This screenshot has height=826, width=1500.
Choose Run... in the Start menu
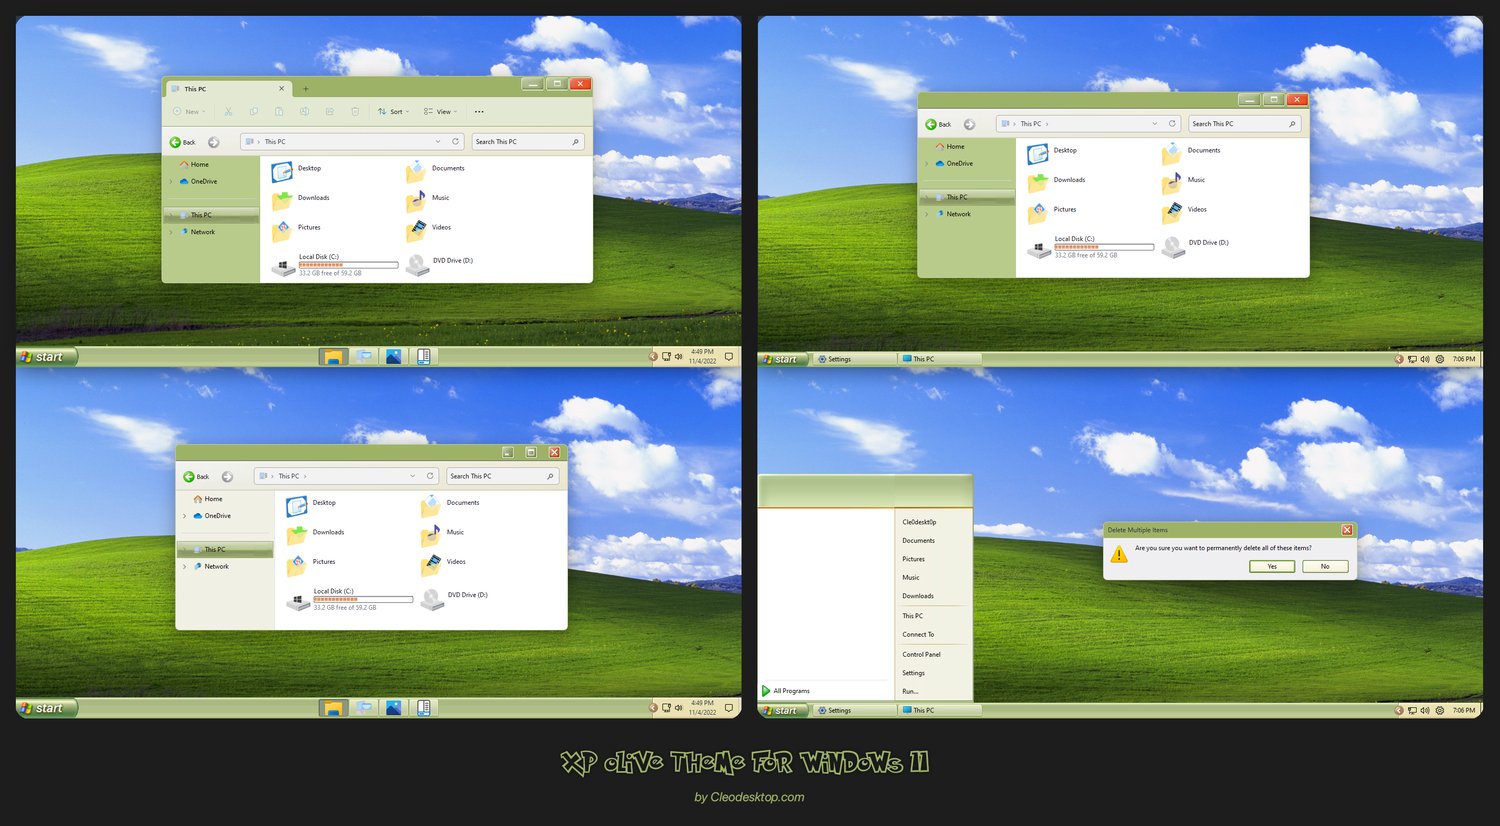tap(910, 691)
